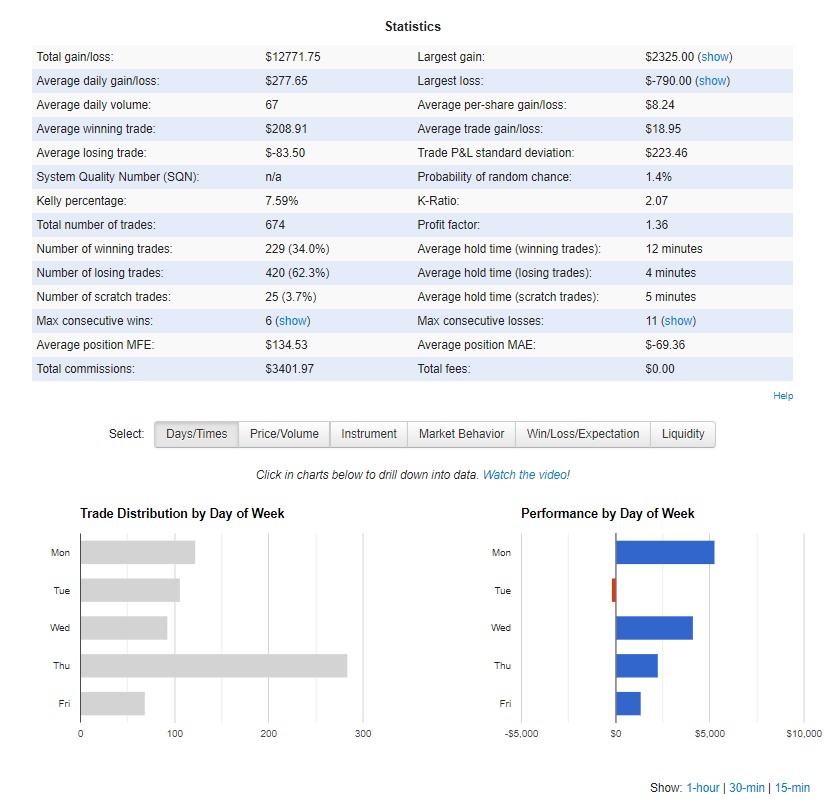837x804 pixels.
Task: Click scratch trades value 25 (3.7%)
Action: 290,297
